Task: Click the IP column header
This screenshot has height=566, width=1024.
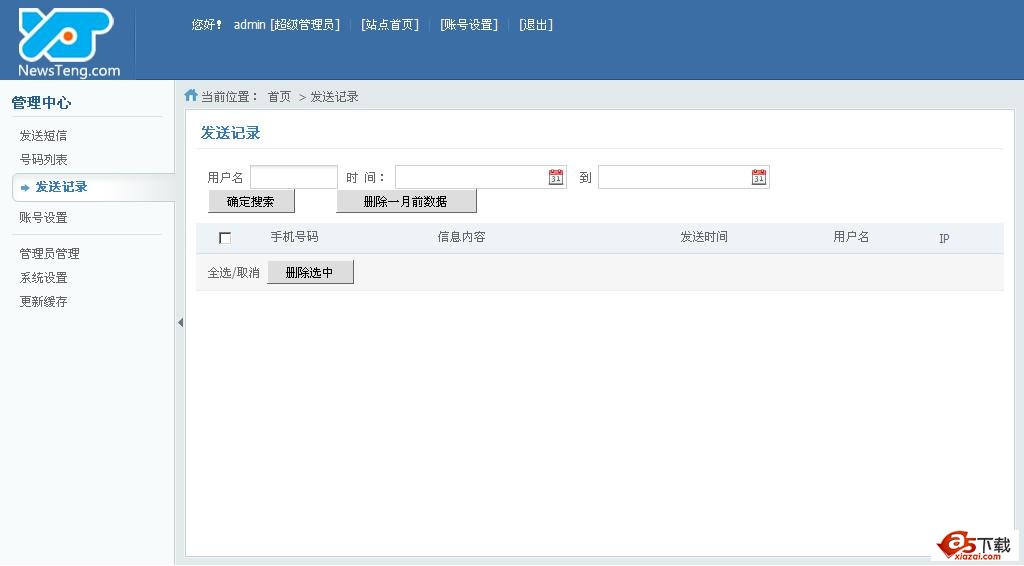Action: coord(944,238)
